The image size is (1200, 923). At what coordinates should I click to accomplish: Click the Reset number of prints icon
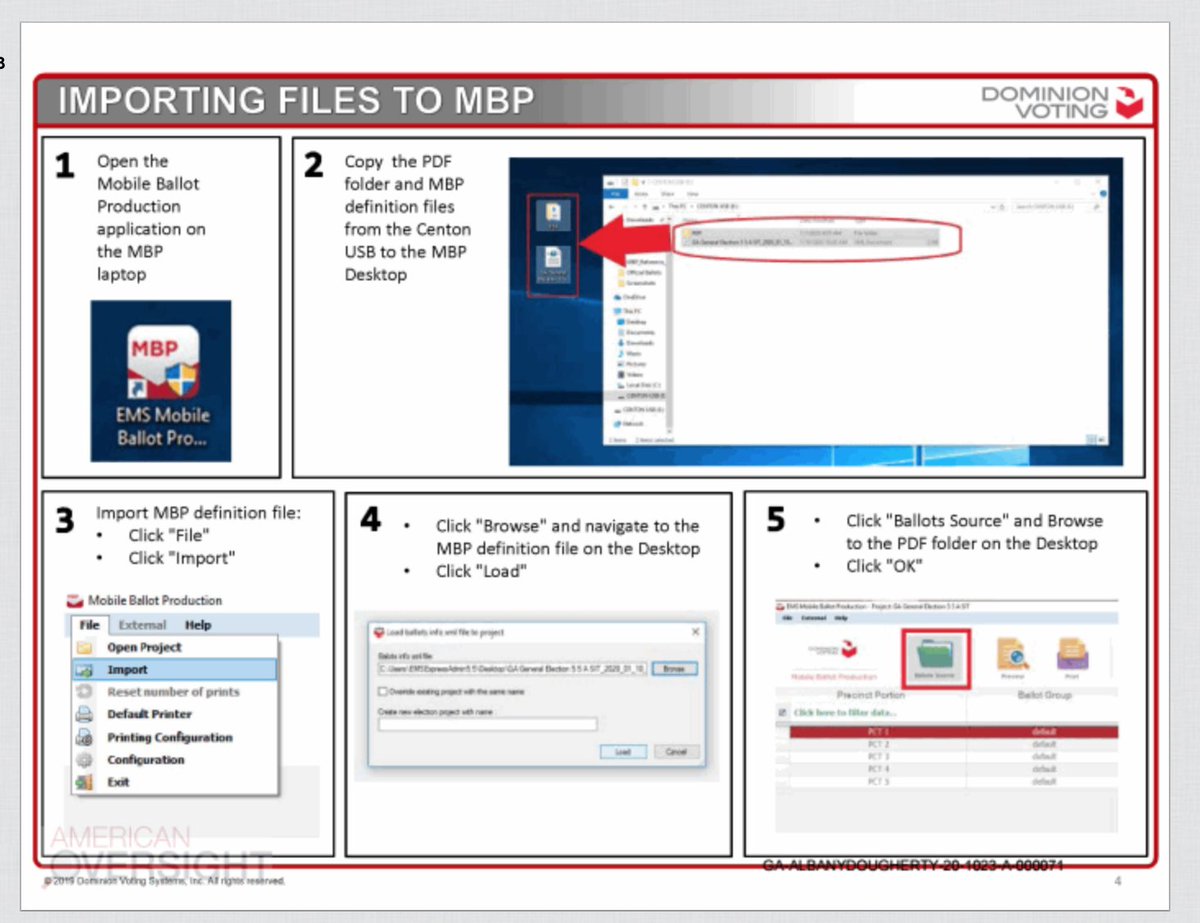[85, 692]
